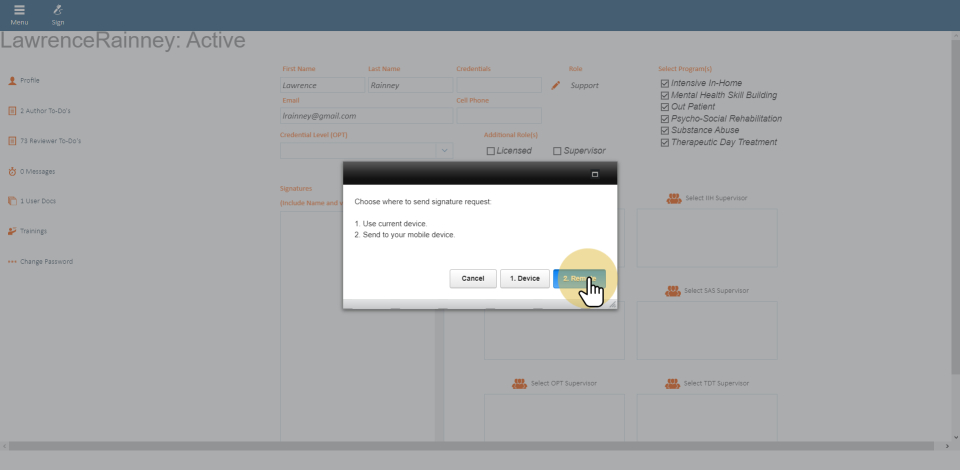This screenshot has height=470, width=960.
Task: Click the Select SAS Supervisor people icon
Action: [674, 291]
